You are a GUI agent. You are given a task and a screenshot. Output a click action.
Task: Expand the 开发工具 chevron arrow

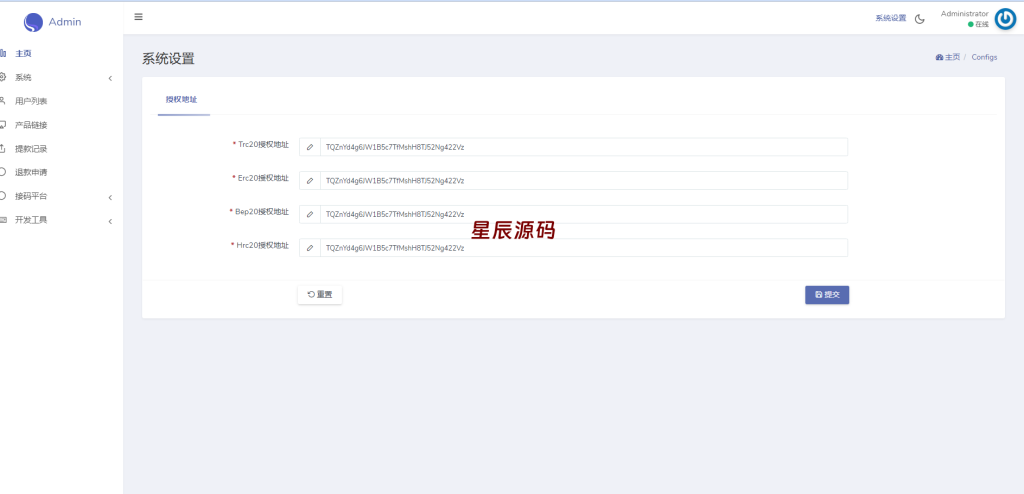[110, 222]
